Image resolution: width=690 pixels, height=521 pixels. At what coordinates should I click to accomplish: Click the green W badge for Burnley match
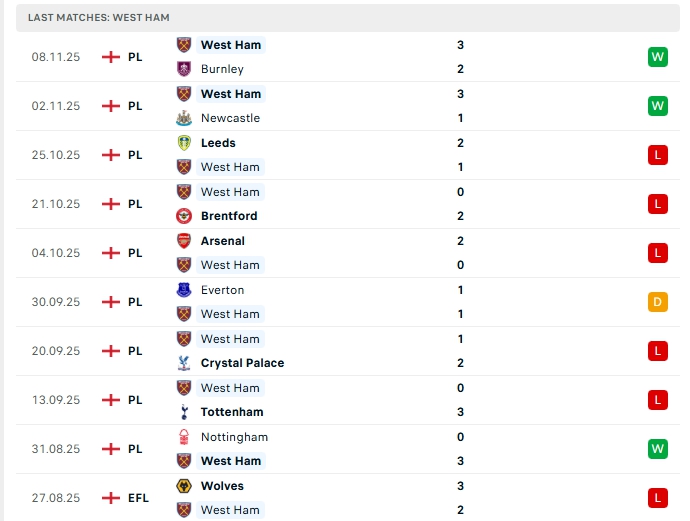tap(657, 57)
